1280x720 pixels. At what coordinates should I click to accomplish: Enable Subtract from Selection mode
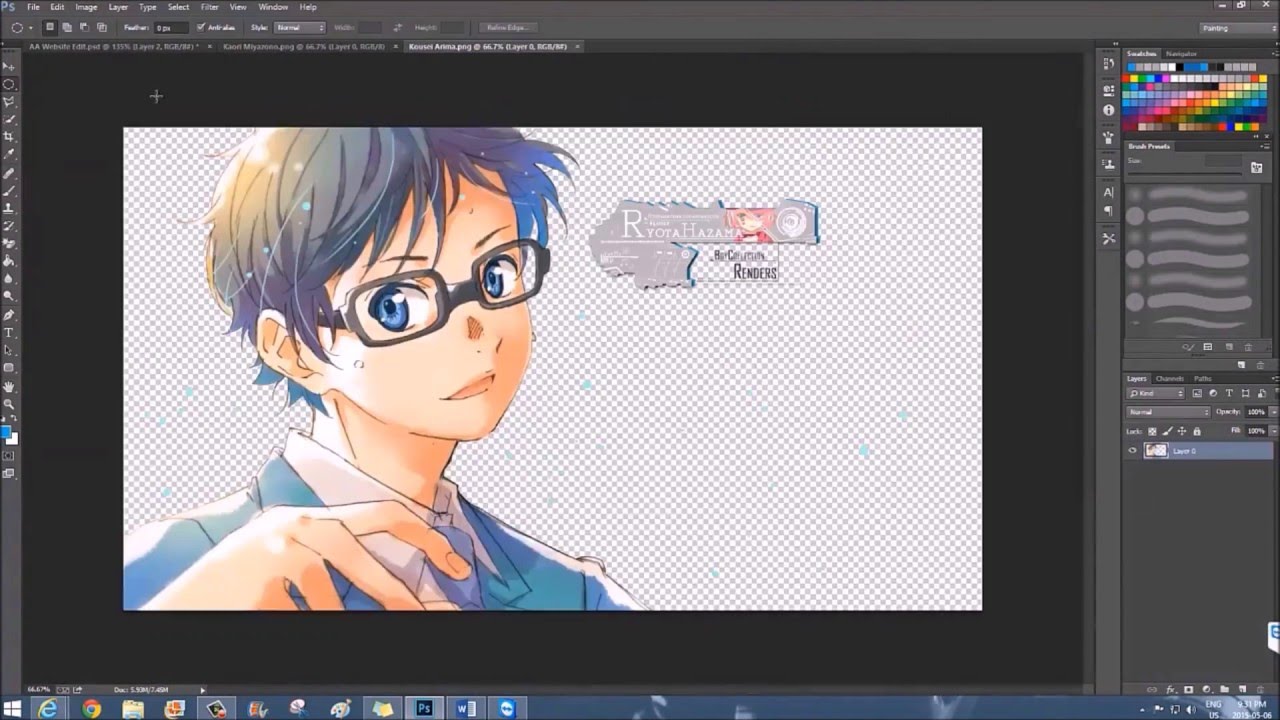point(84,27)
